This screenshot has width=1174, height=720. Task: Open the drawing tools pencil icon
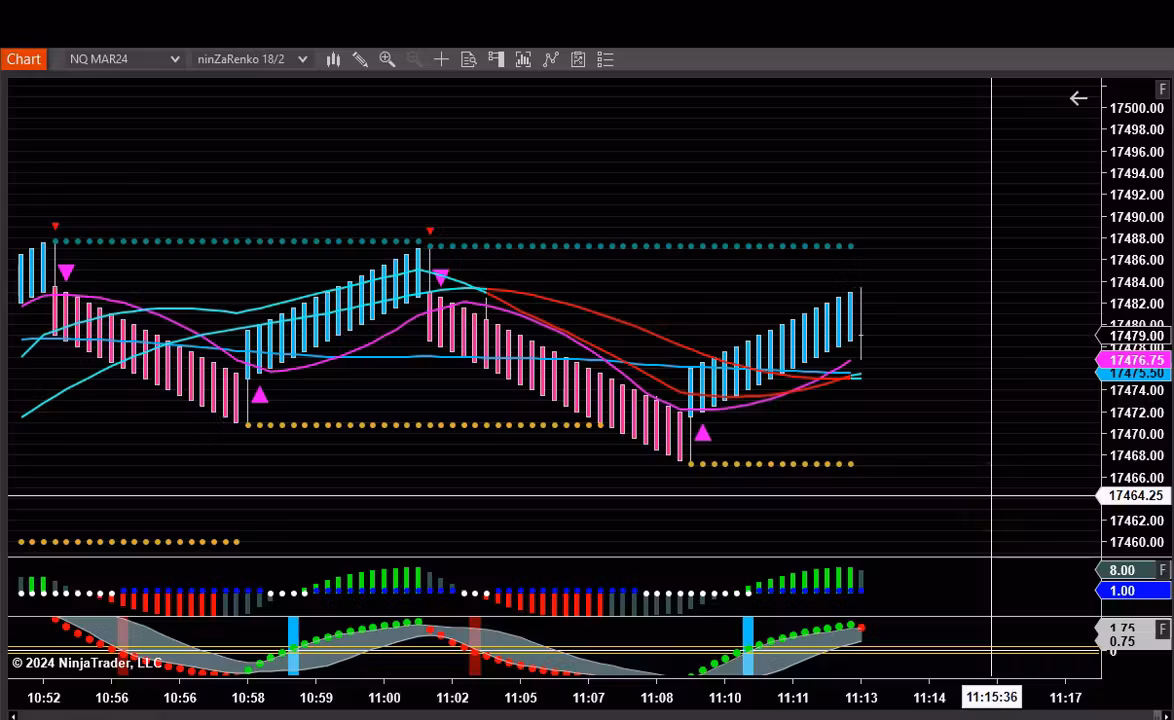360,59
